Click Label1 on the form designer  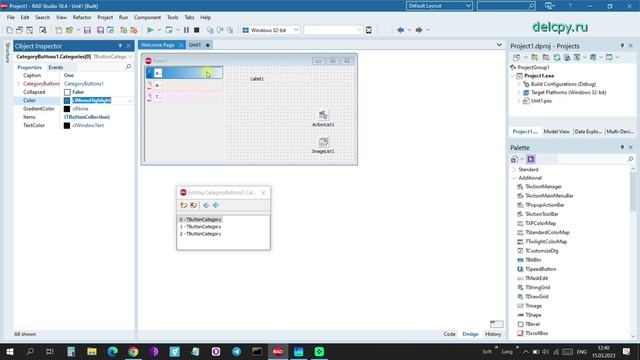point(257,79)
